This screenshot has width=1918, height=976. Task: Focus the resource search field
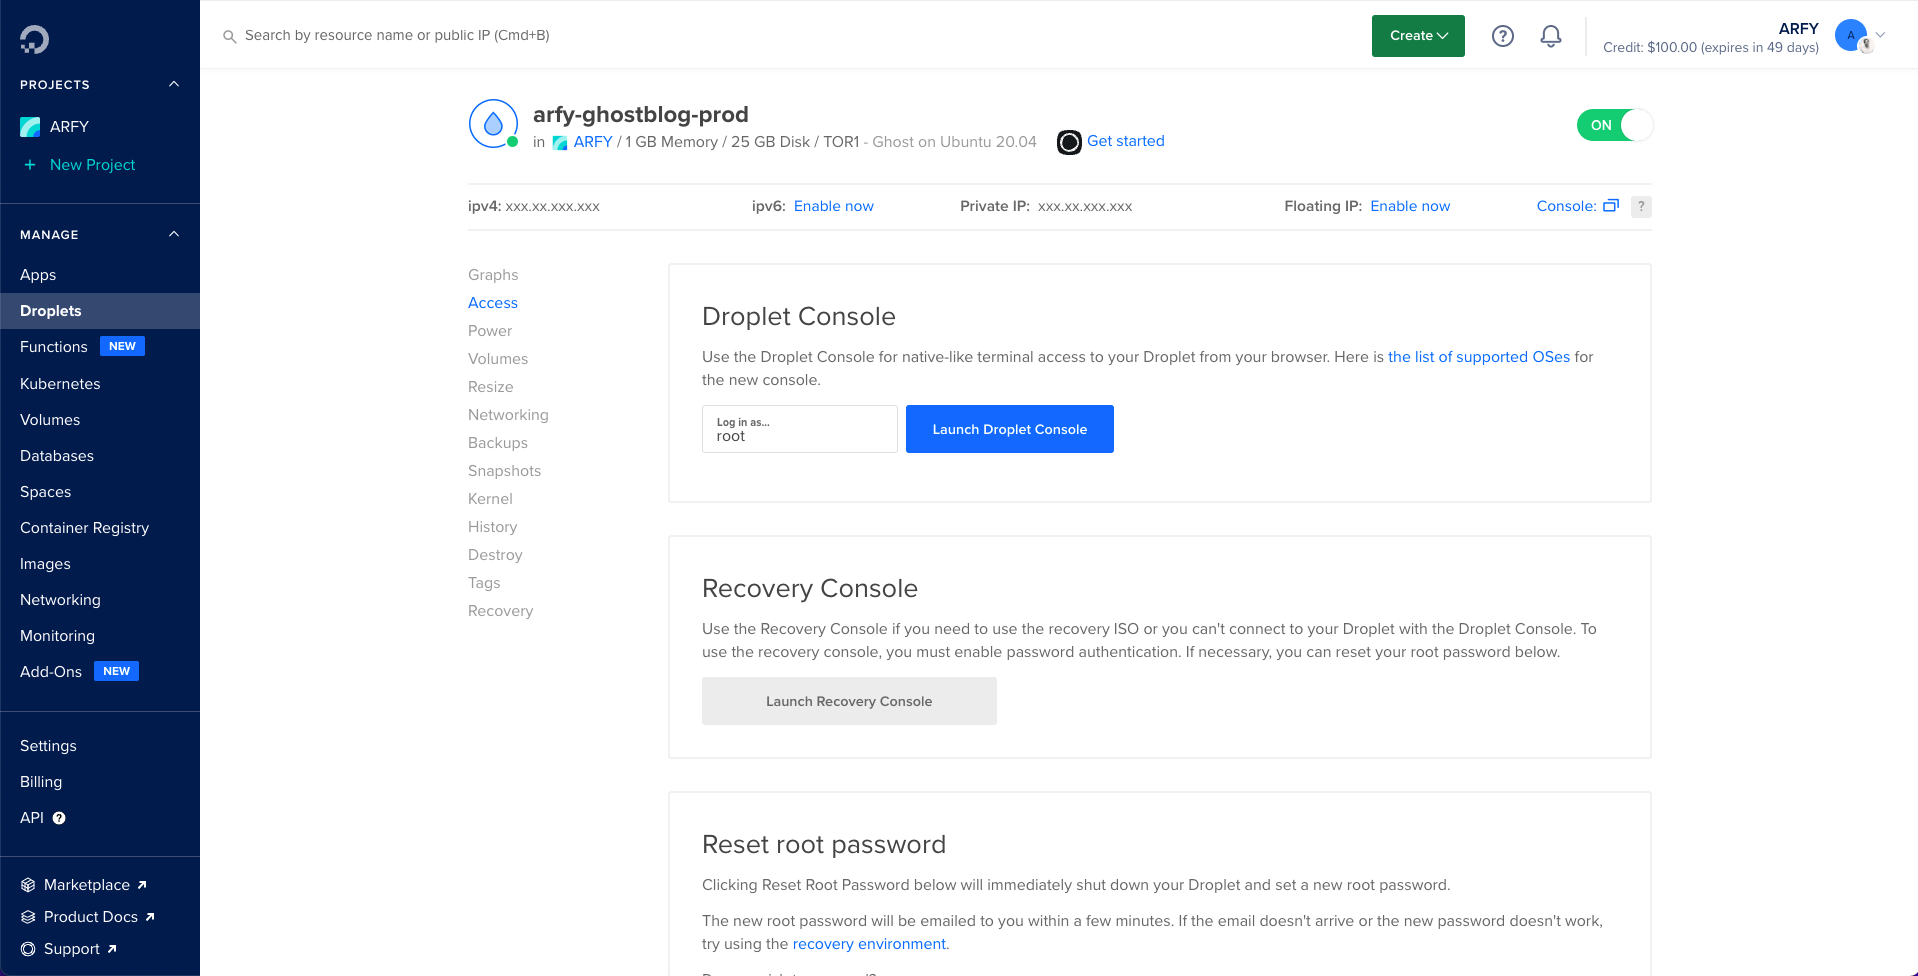coord(397,35)
